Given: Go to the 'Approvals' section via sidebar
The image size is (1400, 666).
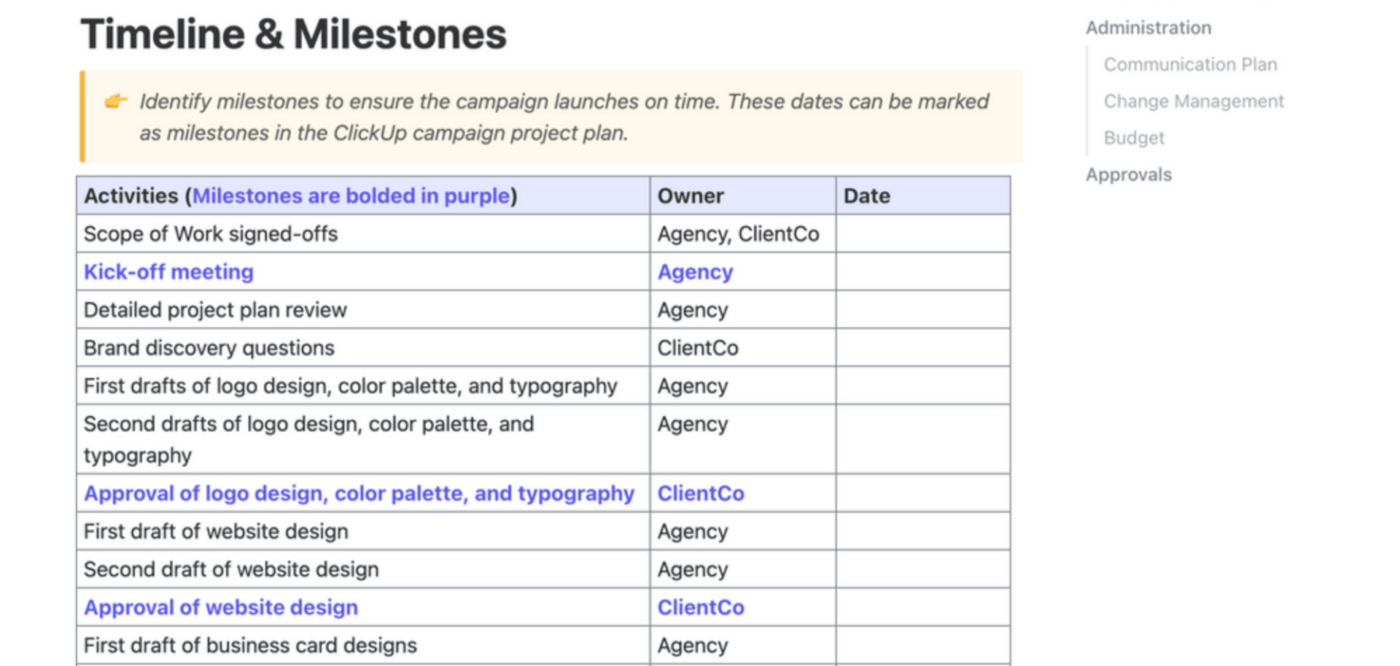Looking at the screenshot, I should tap(1129, 174).
